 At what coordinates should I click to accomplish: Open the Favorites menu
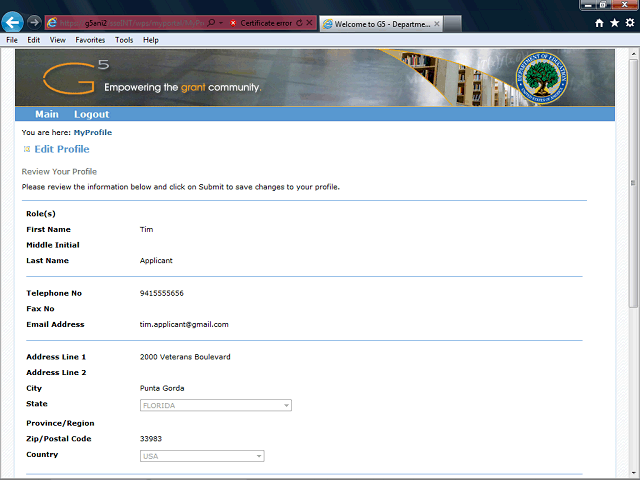tap(90, 40)
